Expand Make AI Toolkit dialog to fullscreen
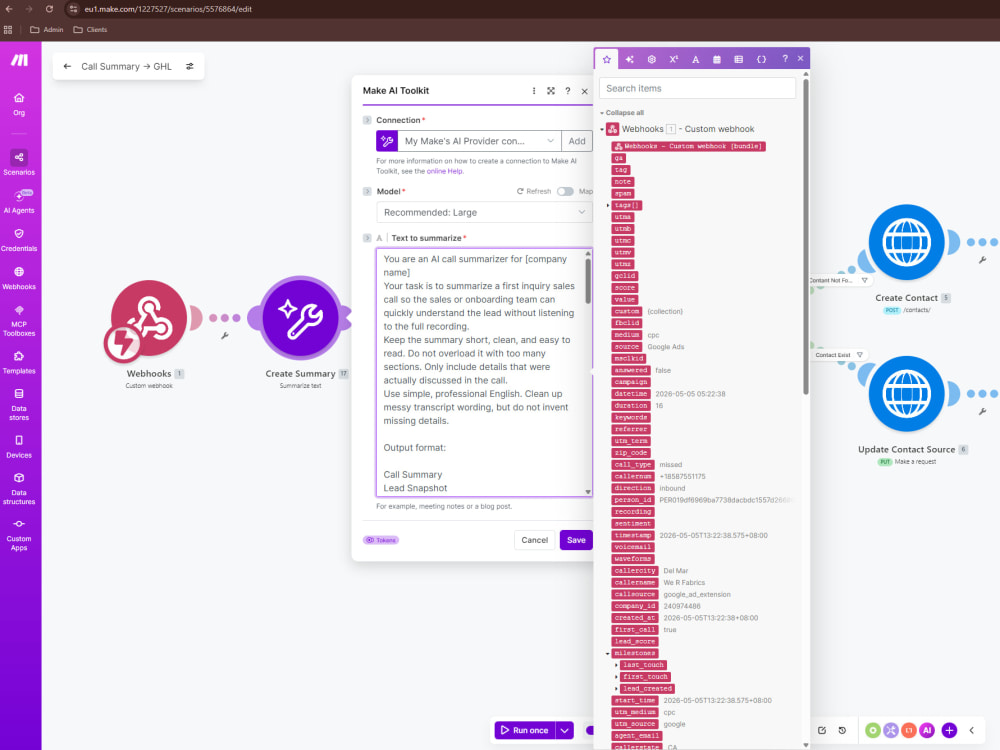 (551, 91)
